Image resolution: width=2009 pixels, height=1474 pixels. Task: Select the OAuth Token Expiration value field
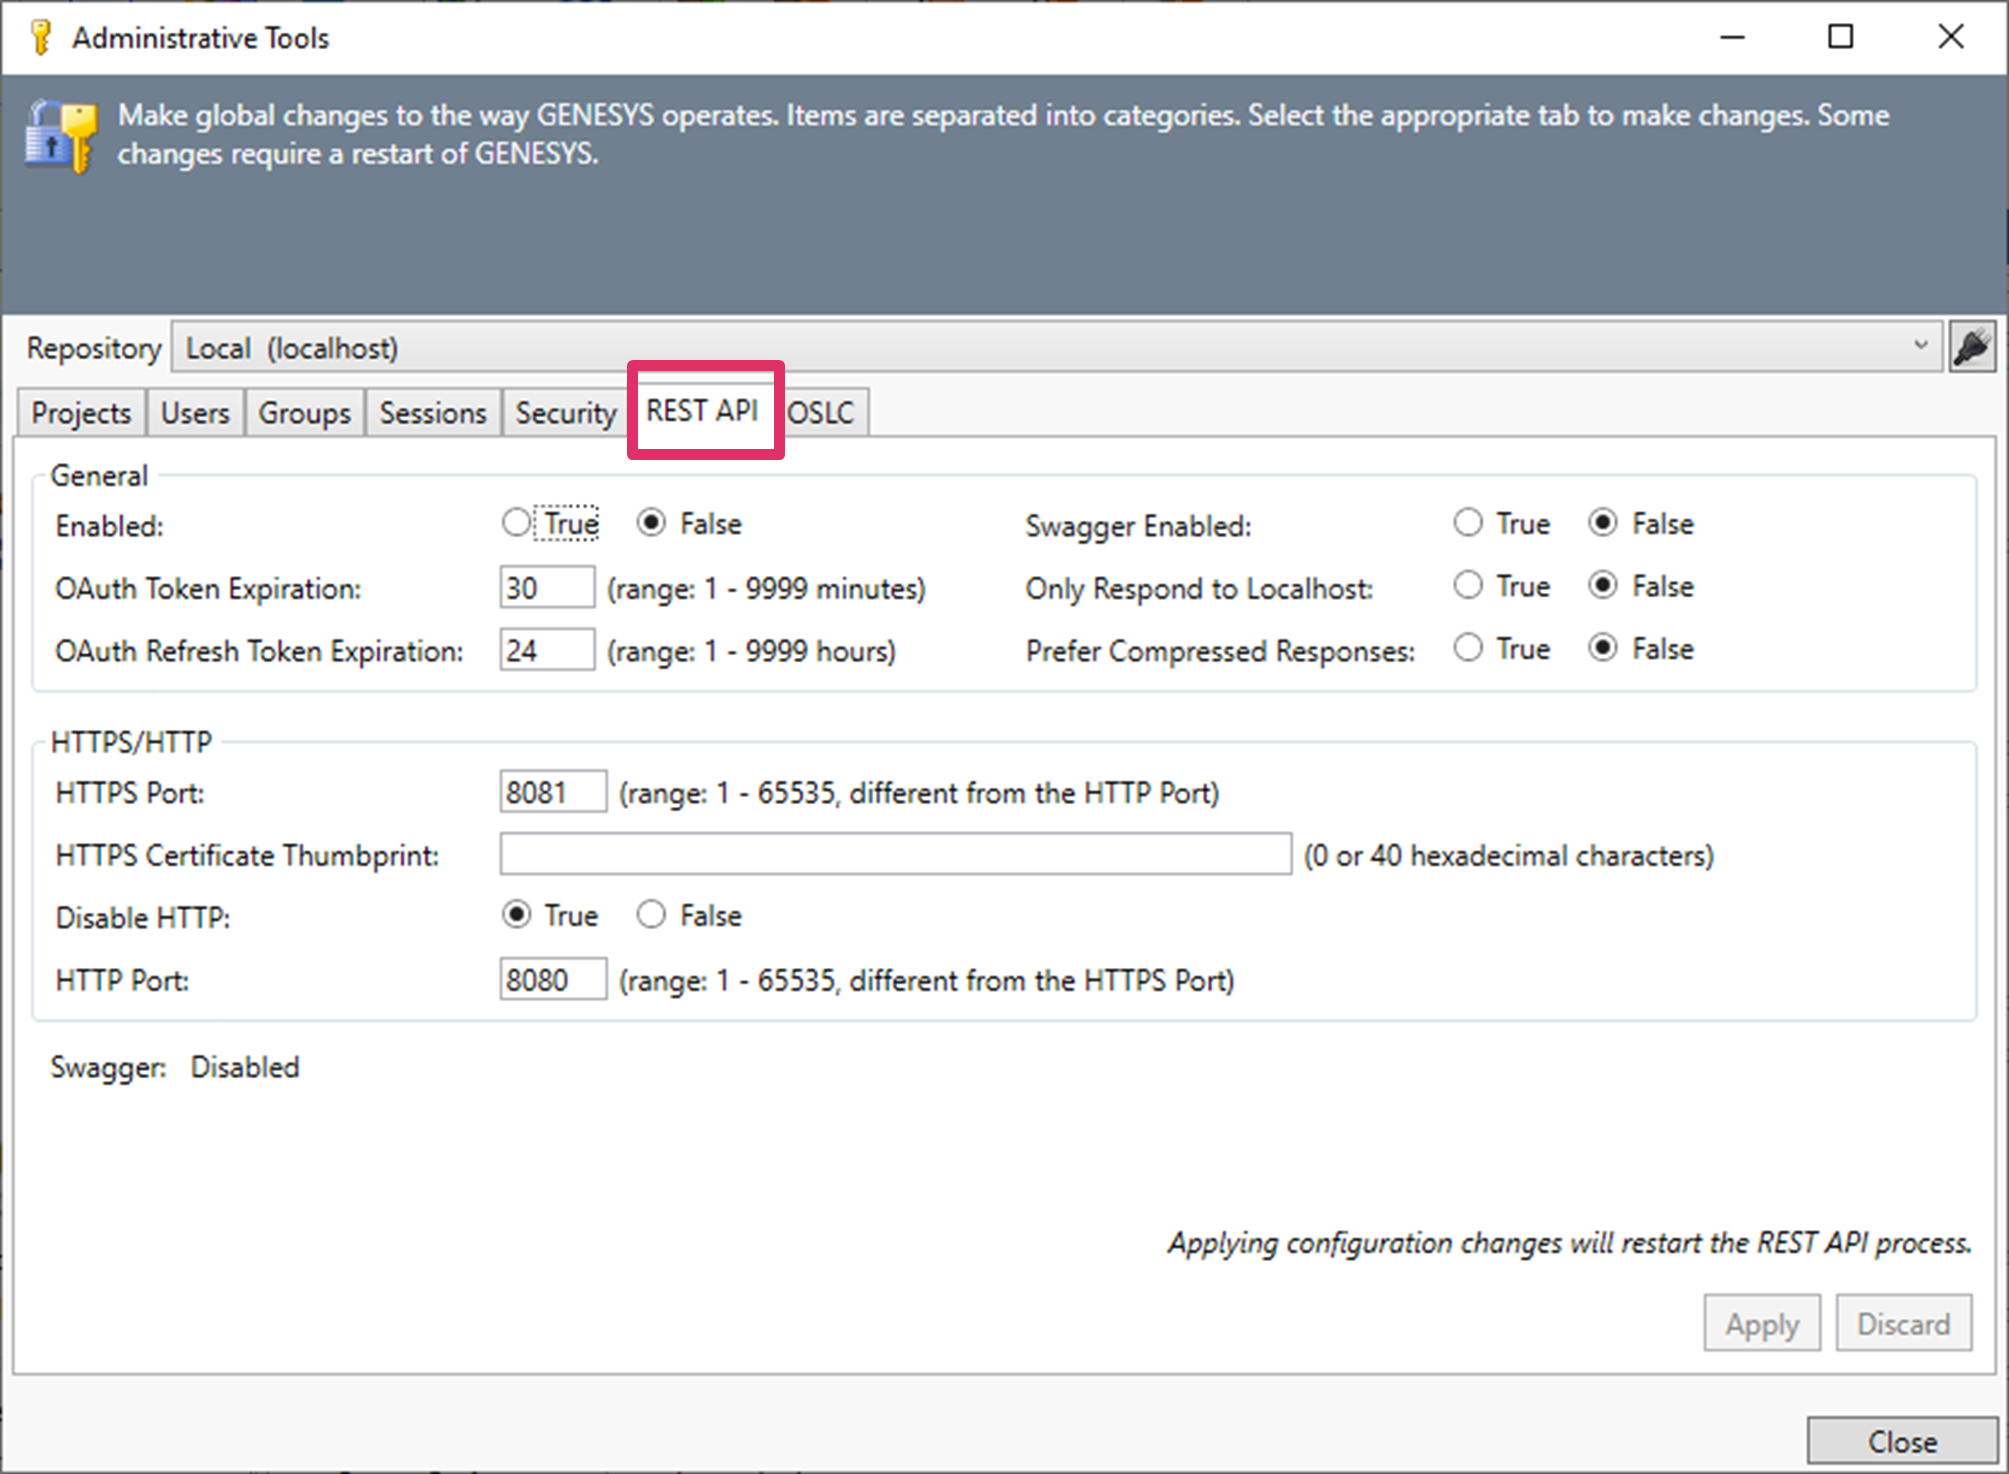tap(546, 587)
